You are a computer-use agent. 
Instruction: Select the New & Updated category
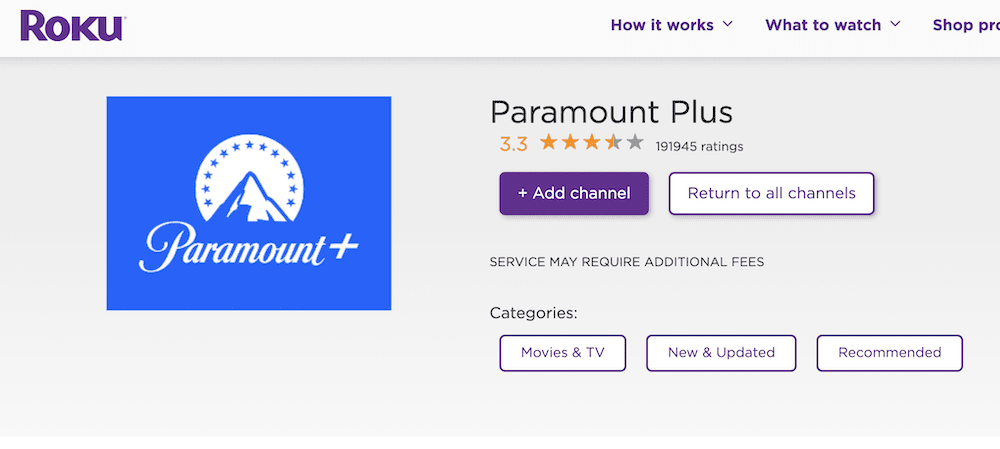coord(721,353)
